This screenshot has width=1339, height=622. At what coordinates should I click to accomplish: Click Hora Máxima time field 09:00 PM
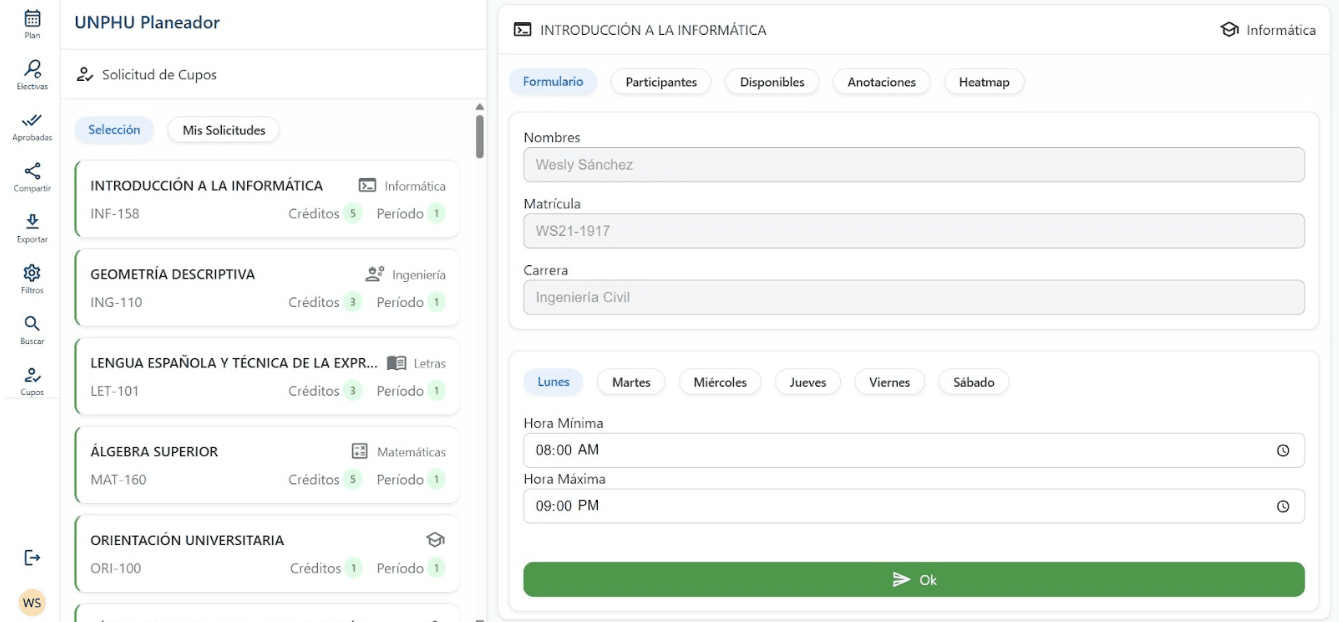(914, 506)
